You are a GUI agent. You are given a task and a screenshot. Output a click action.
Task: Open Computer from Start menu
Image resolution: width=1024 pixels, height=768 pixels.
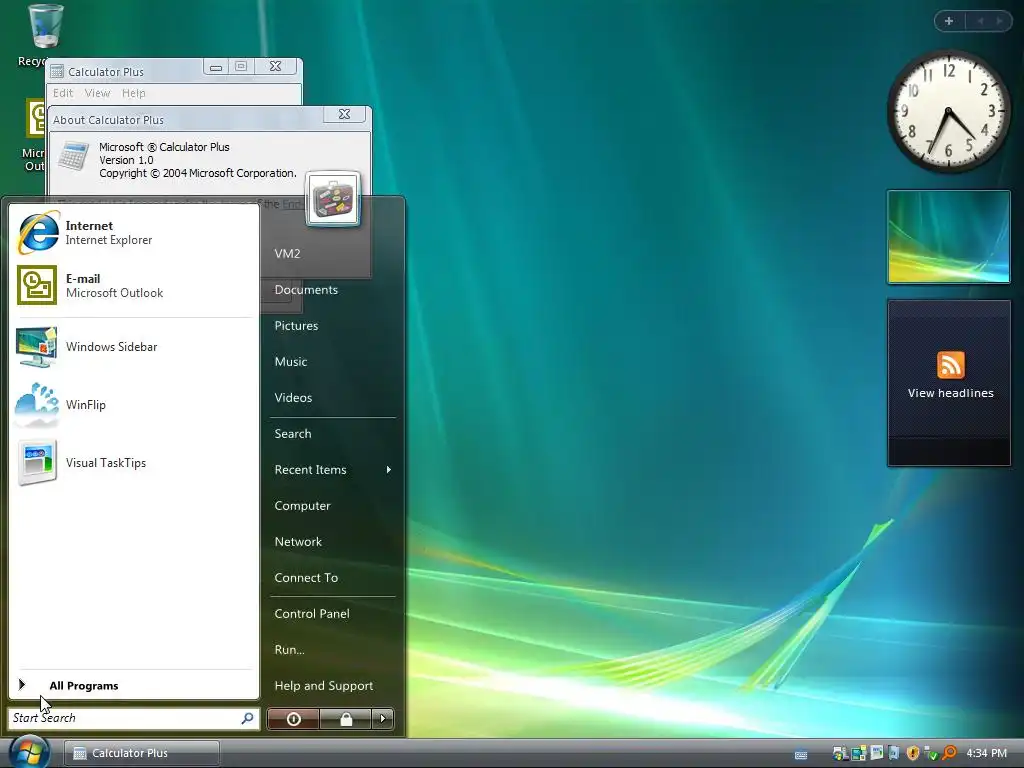[302, 505]
